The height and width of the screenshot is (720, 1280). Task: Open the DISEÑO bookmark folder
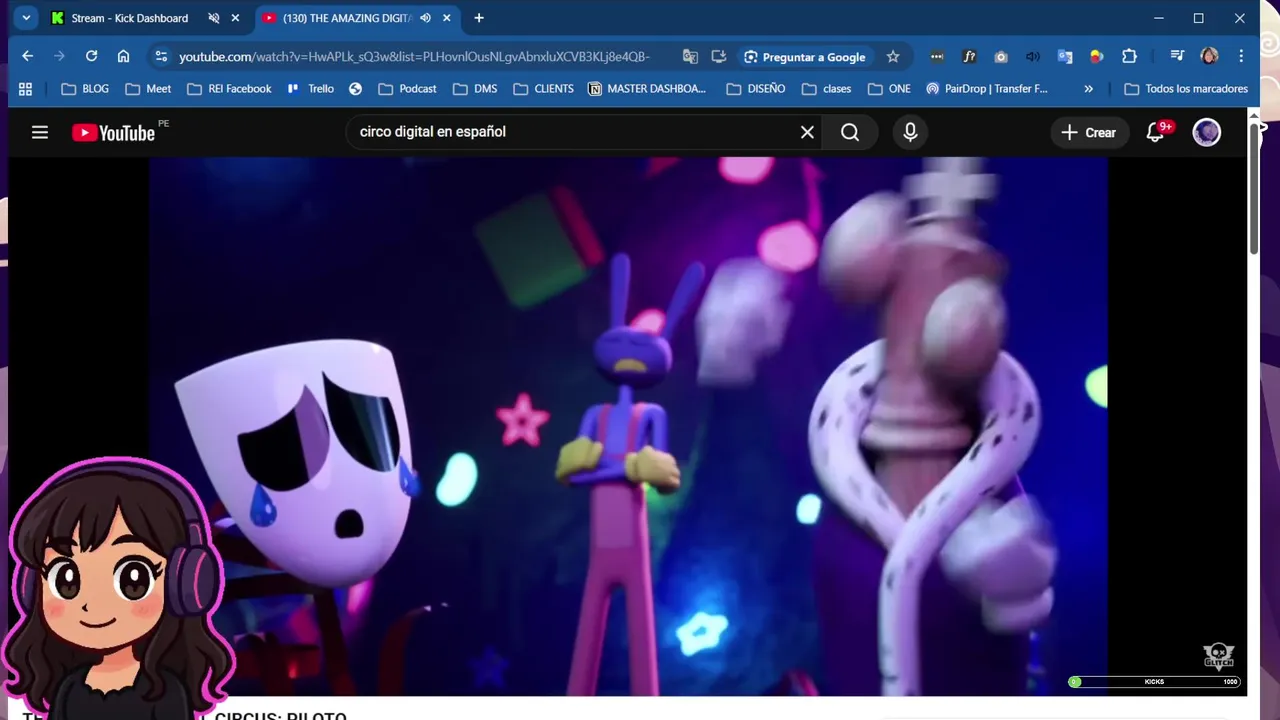[756, 89]
